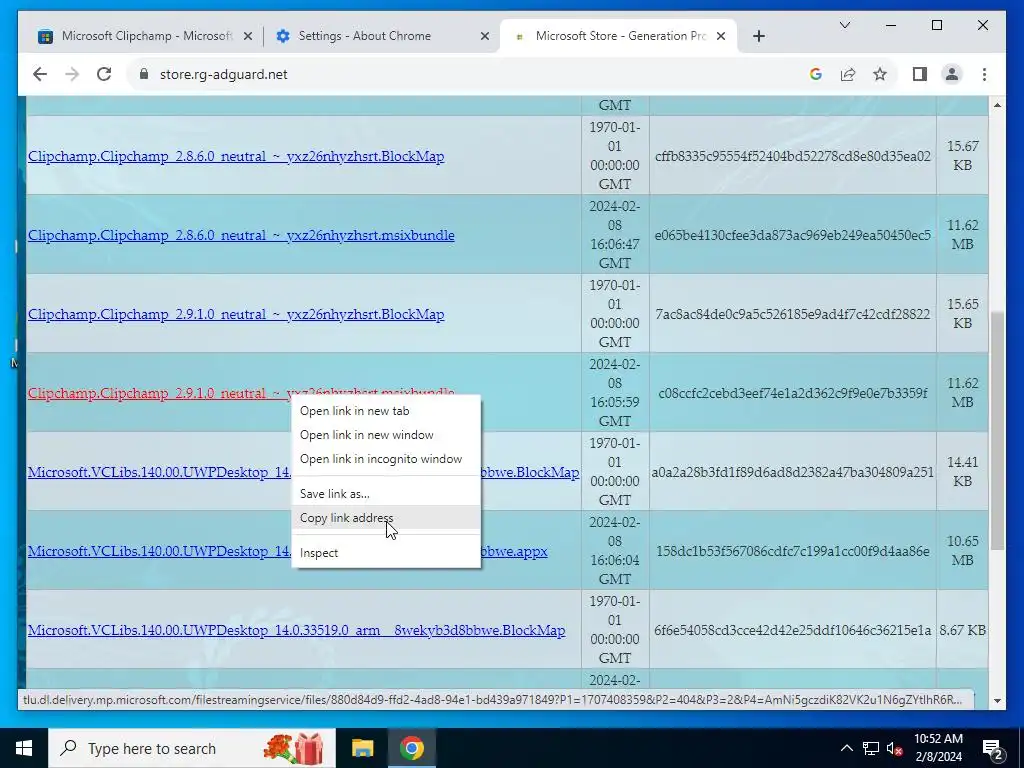Click hash 7ac8ac84de0c9a5c526185e9ad4f7c42cdf28822
The image size is (1024, 768).
pos(793,314)
